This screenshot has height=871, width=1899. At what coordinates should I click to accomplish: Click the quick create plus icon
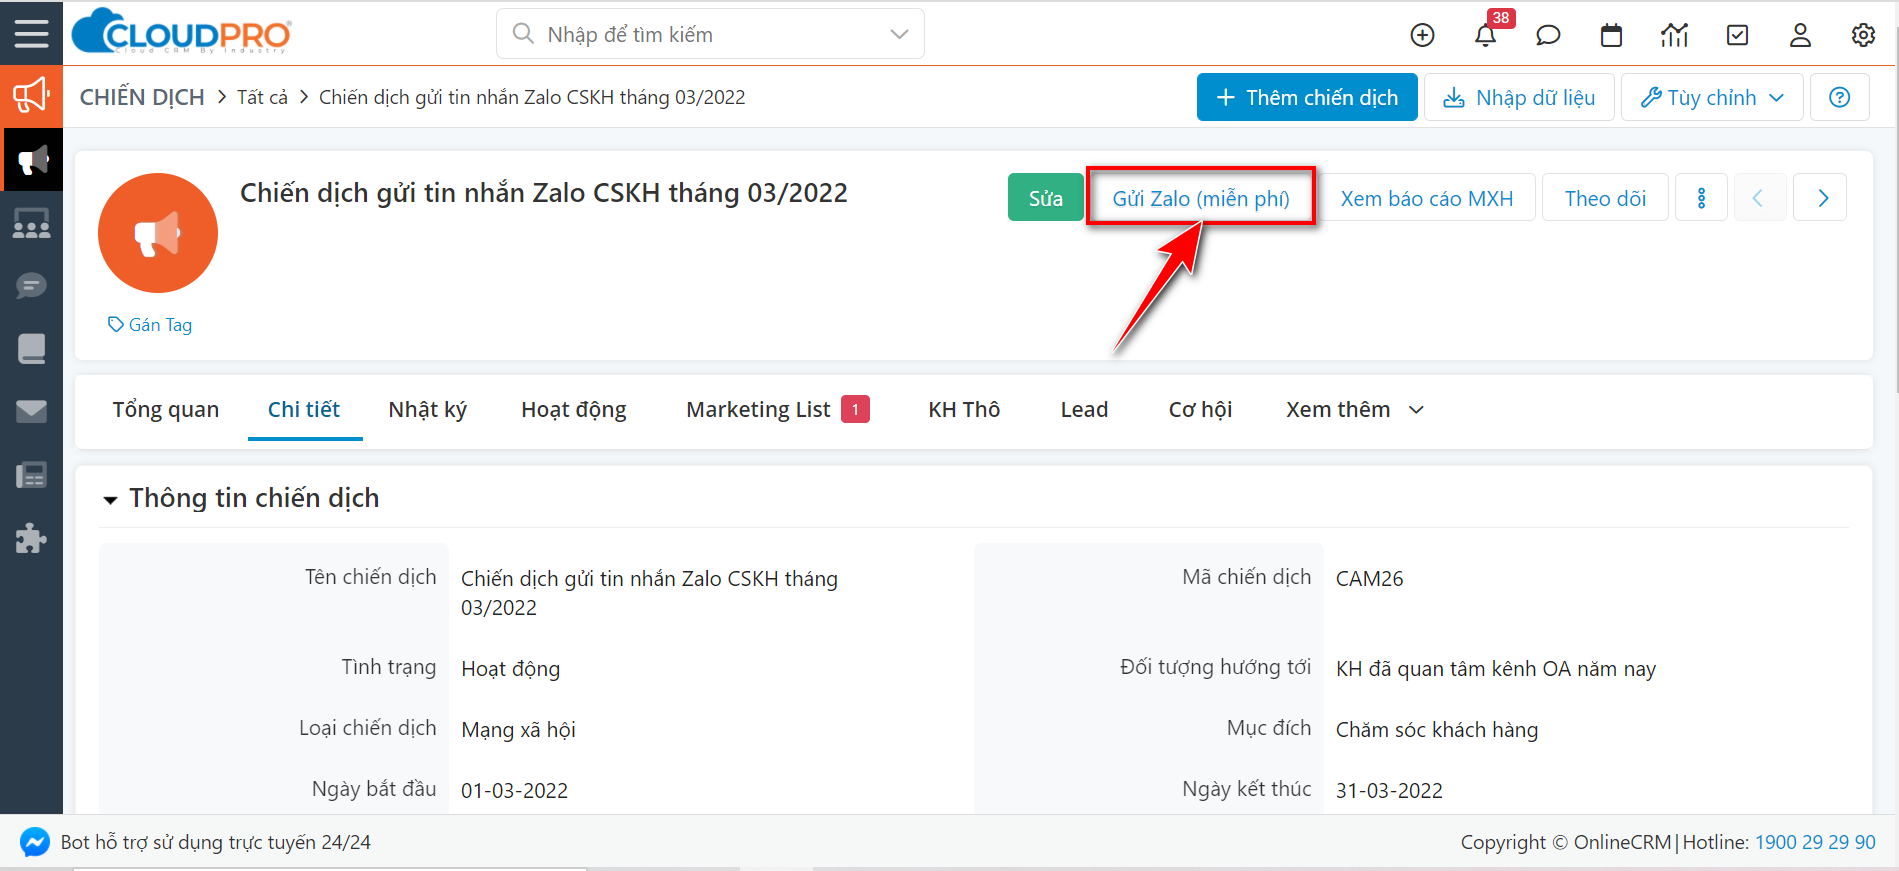click(1422, 35)
